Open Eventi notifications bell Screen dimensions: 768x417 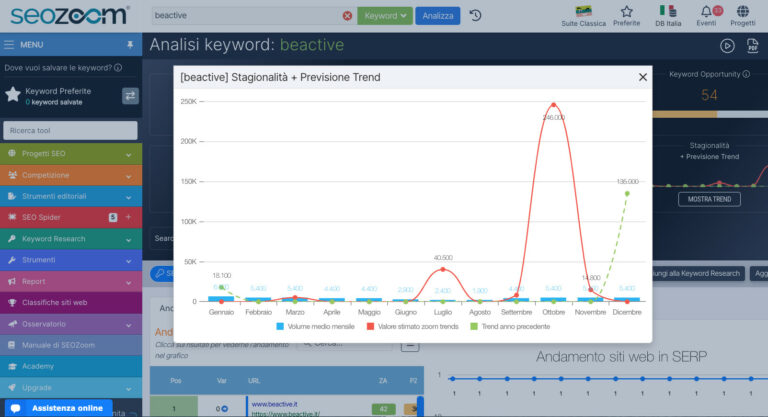coord(706,13)
